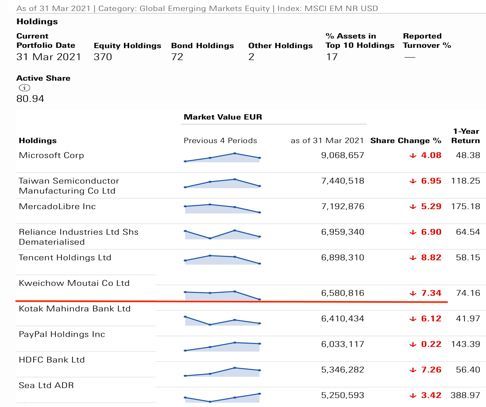Click the Microsoft Corp sparkline chart
Screen dimensions: 486x407
[222, 157]
